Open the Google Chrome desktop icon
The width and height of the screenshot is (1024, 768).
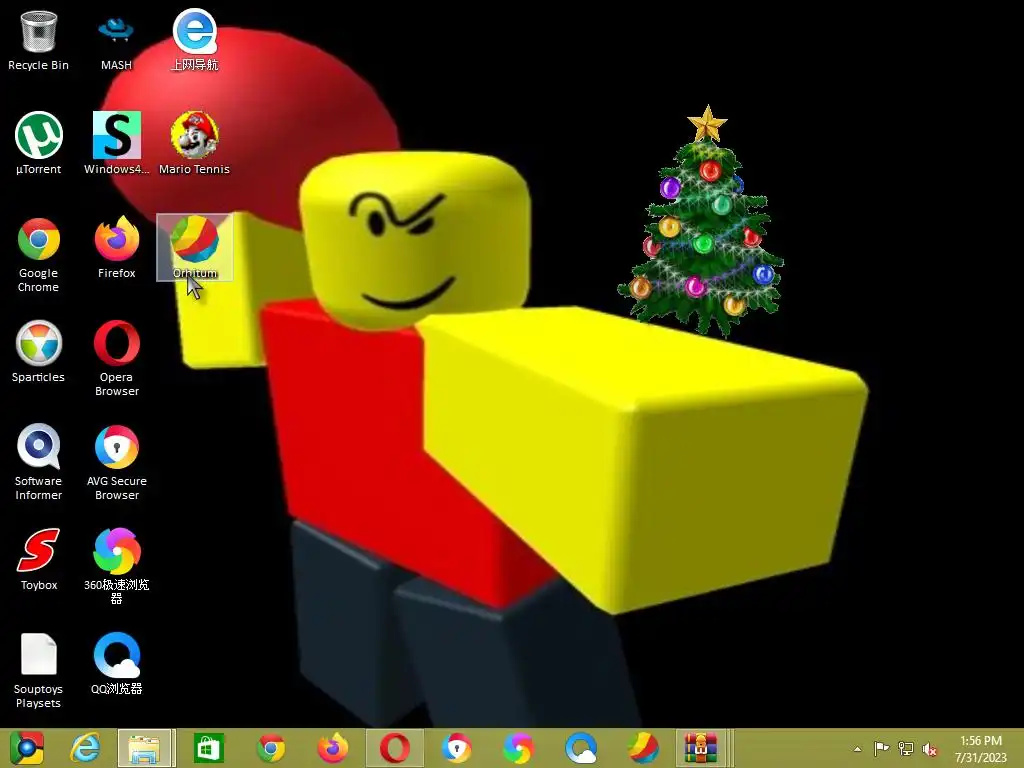pos(39,255)
